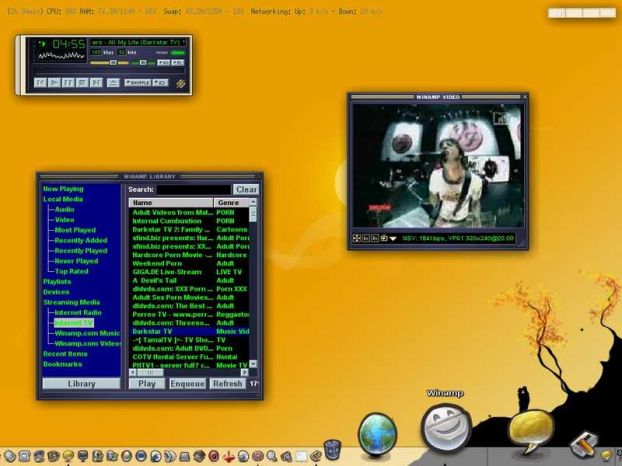Toggle the playlist editor PL button
Screen dimensions: 622x466
click(x=178, y=63)
